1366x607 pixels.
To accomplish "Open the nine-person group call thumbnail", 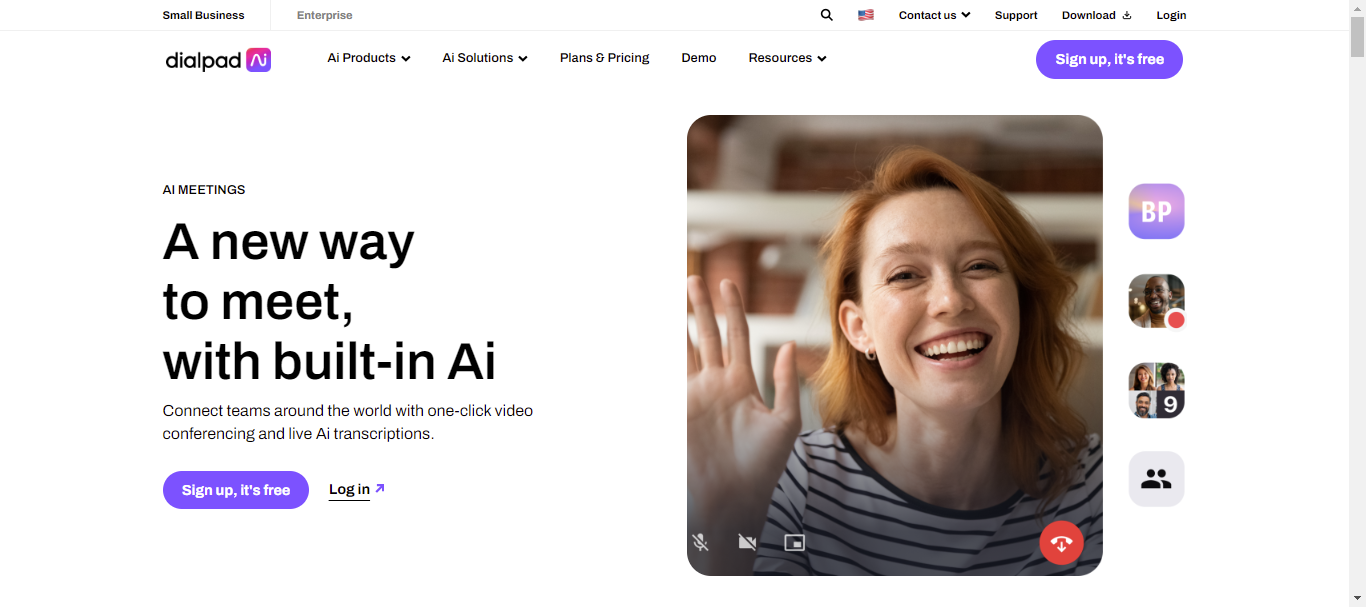I will (x=1156, y=390).
